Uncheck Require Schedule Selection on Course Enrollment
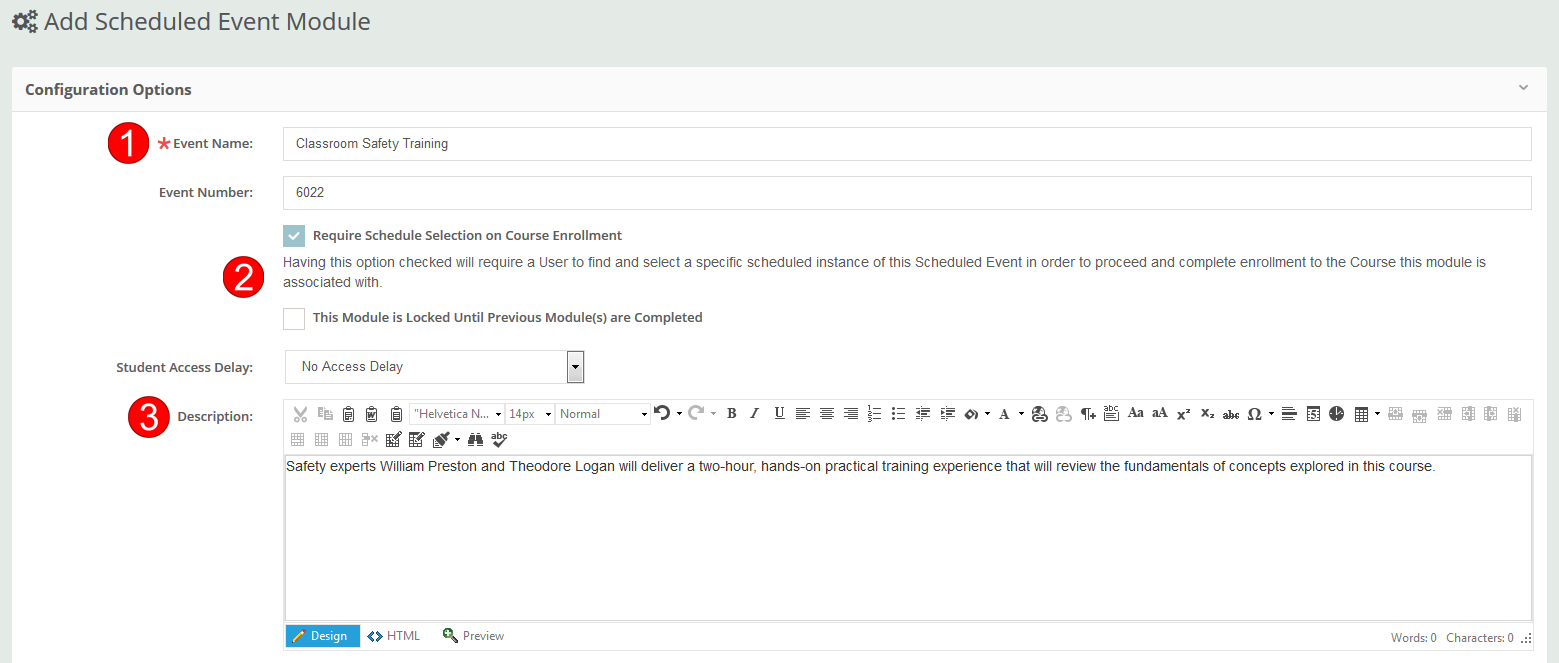 pyautogui.click(x=294, y=236)
